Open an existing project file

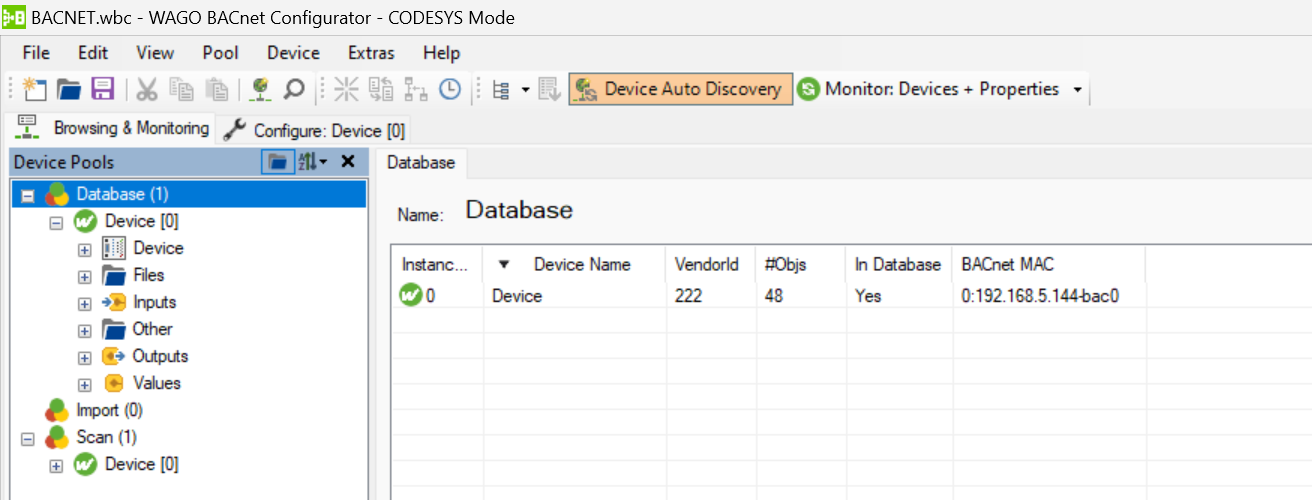[x=68, y=89]
